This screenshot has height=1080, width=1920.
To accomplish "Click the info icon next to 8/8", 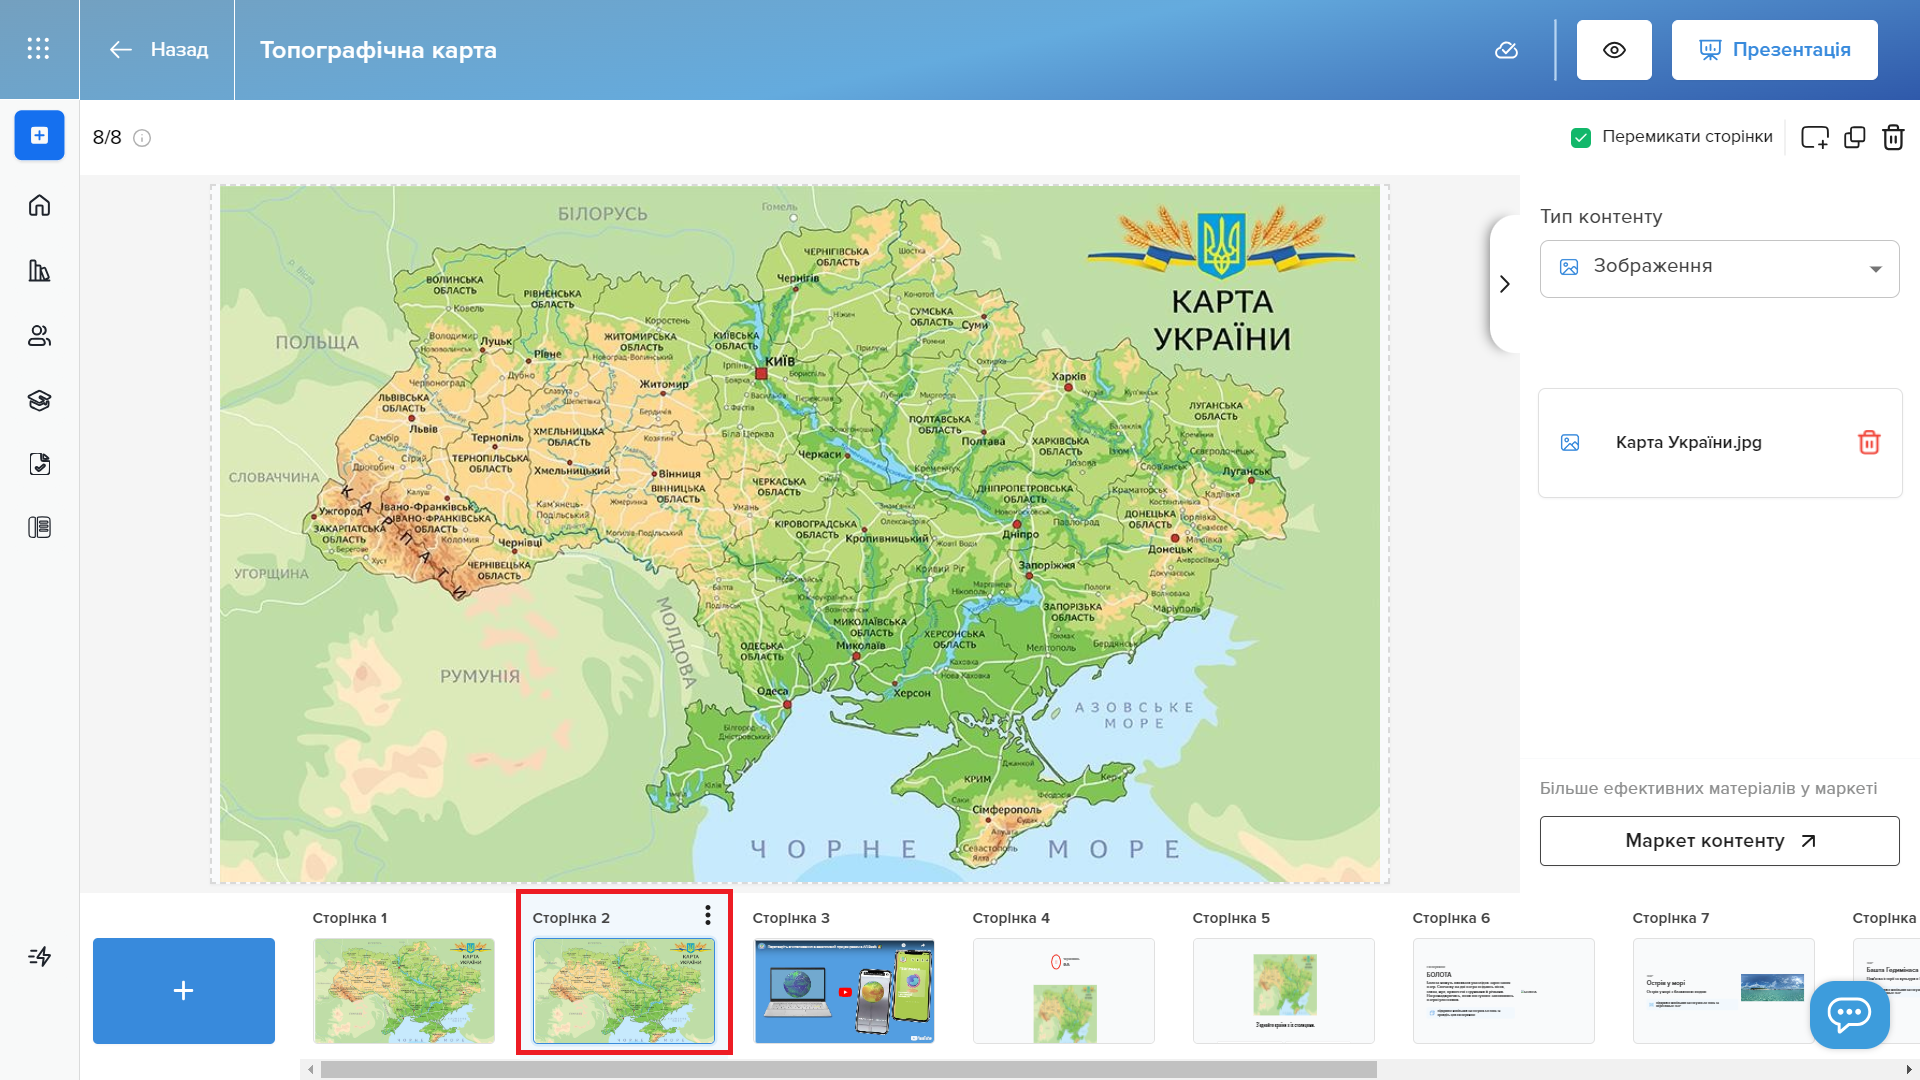I will pyautogui.click(x=142, y=138).
